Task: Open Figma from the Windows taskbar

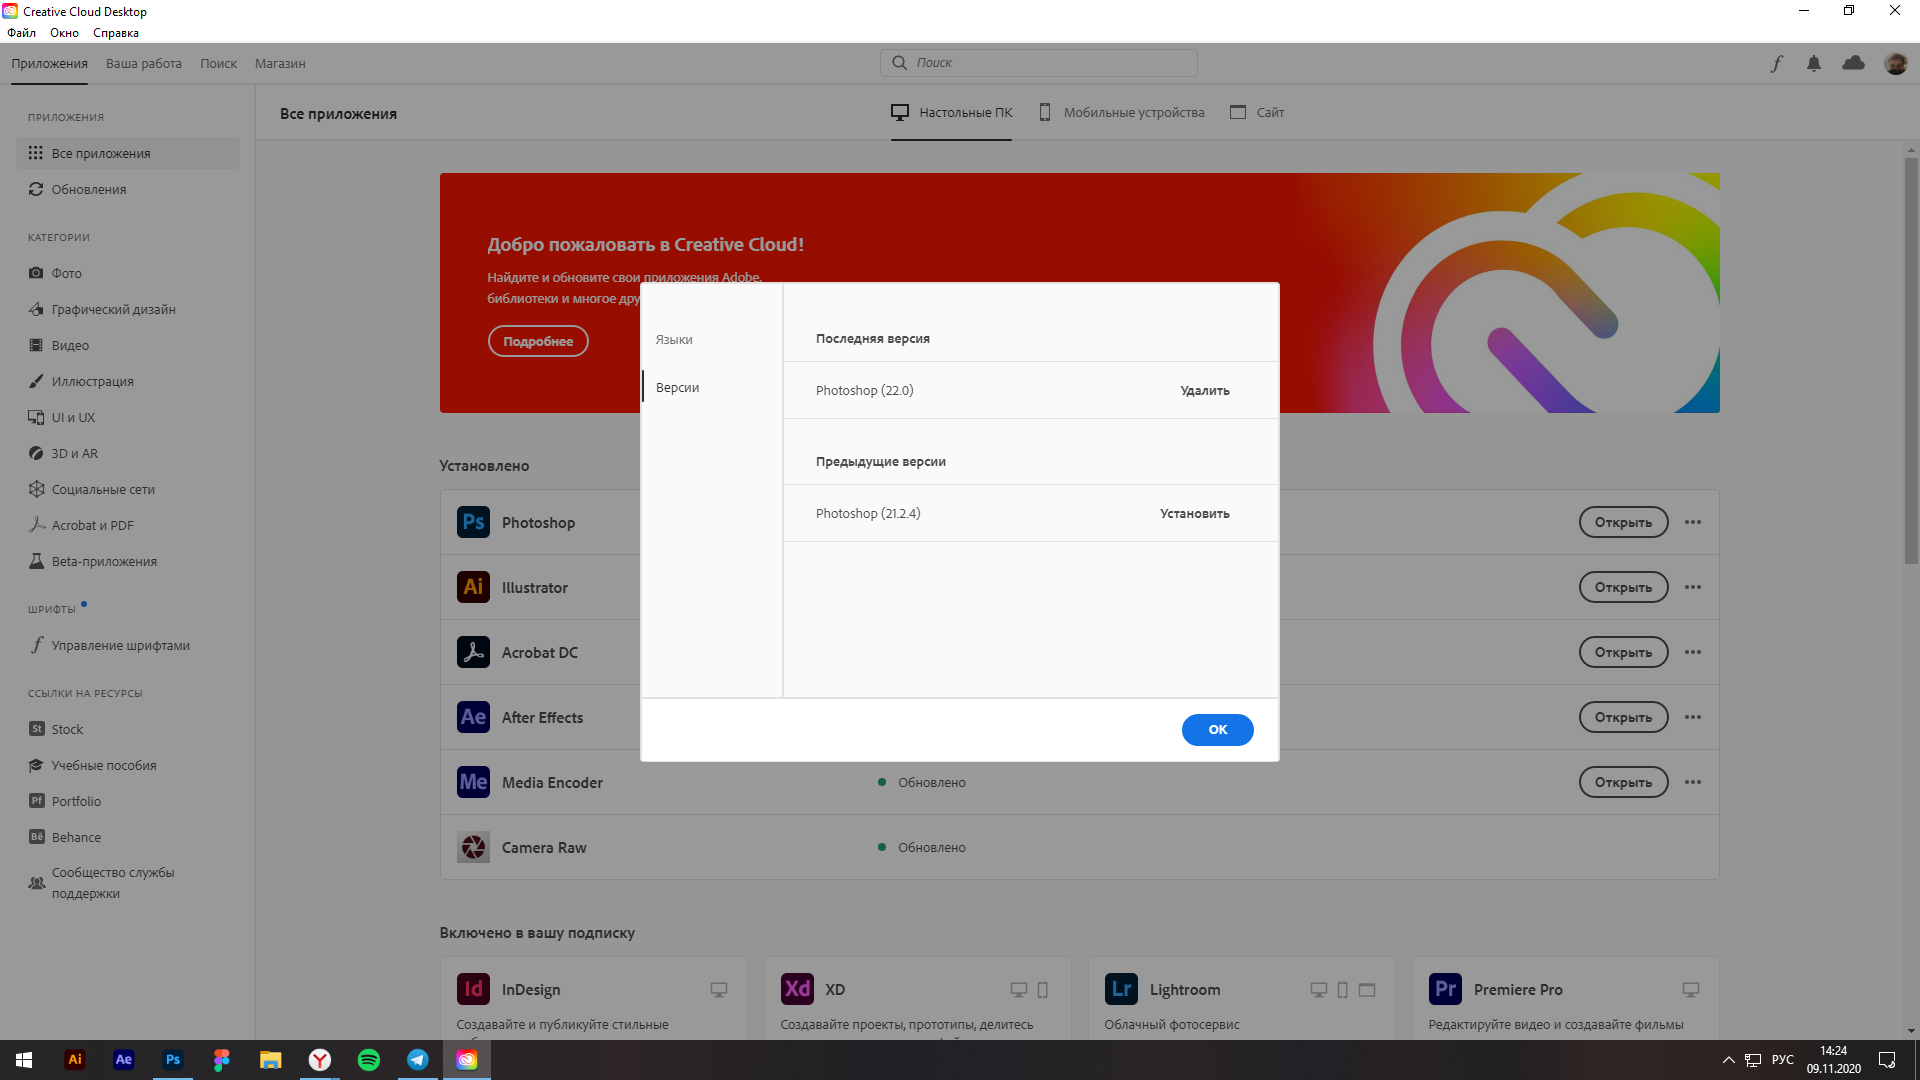Action: [221, 1060]
